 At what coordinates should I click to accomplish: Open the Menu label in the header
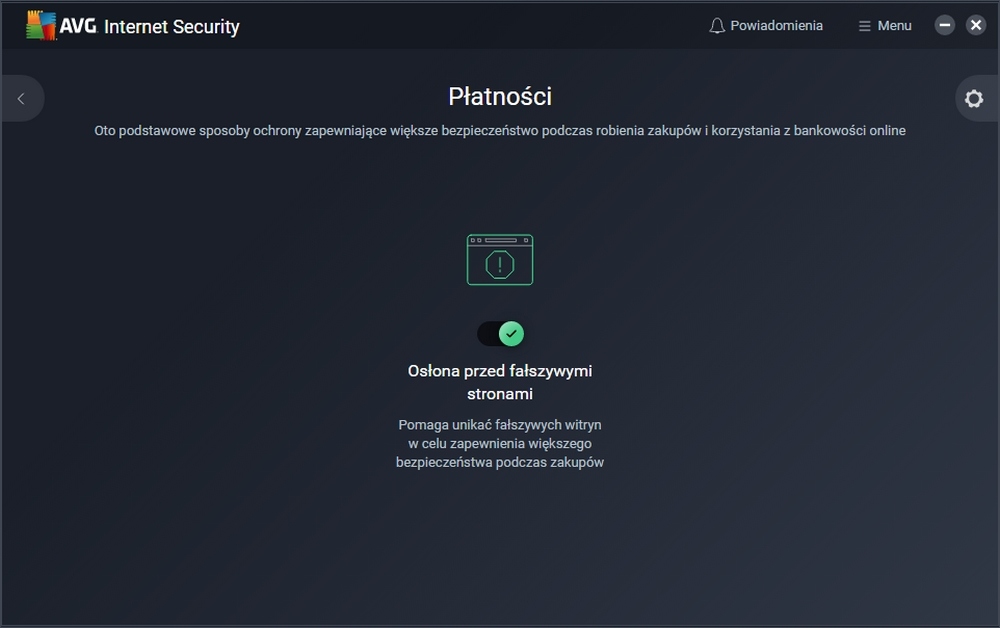tap(894, 26)
